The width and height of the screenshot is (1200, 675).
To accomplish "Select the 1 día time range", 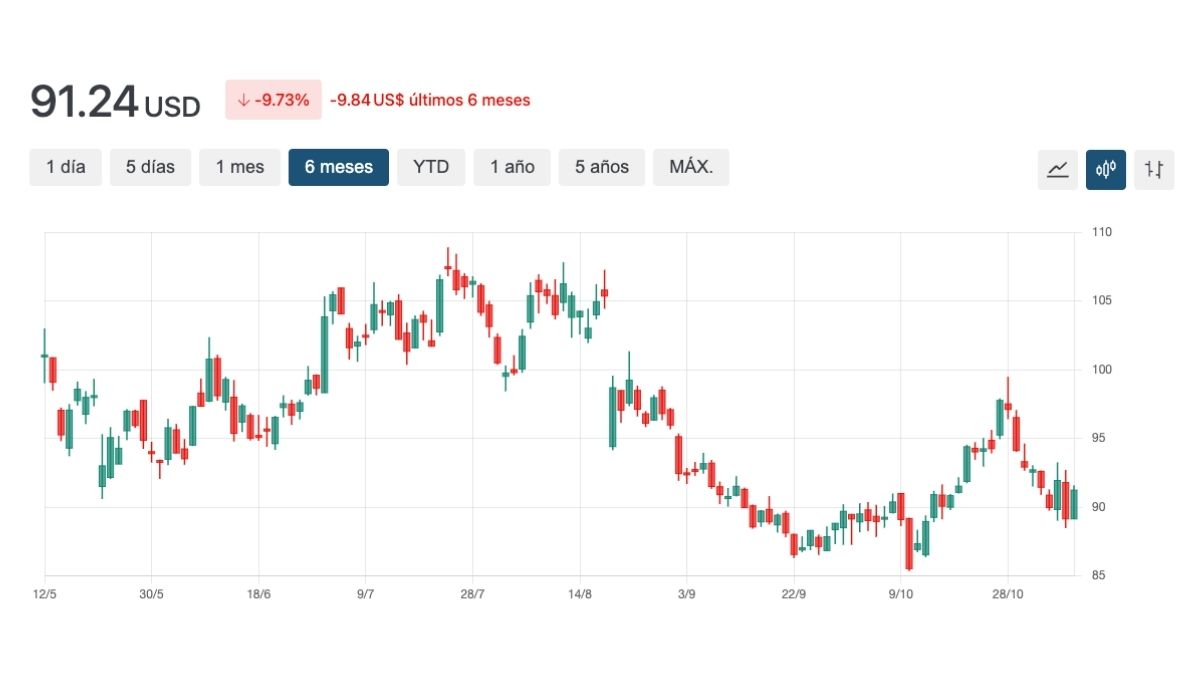I will tap(66, 167).
